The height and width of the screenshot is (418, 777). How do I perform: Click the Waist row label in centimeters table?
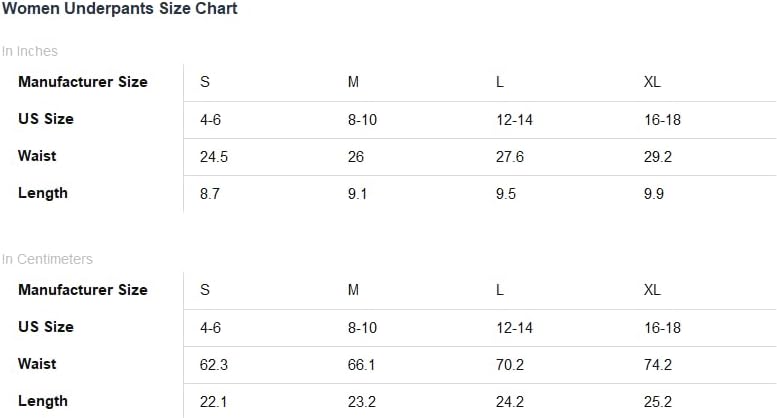[x=37, y=364]
